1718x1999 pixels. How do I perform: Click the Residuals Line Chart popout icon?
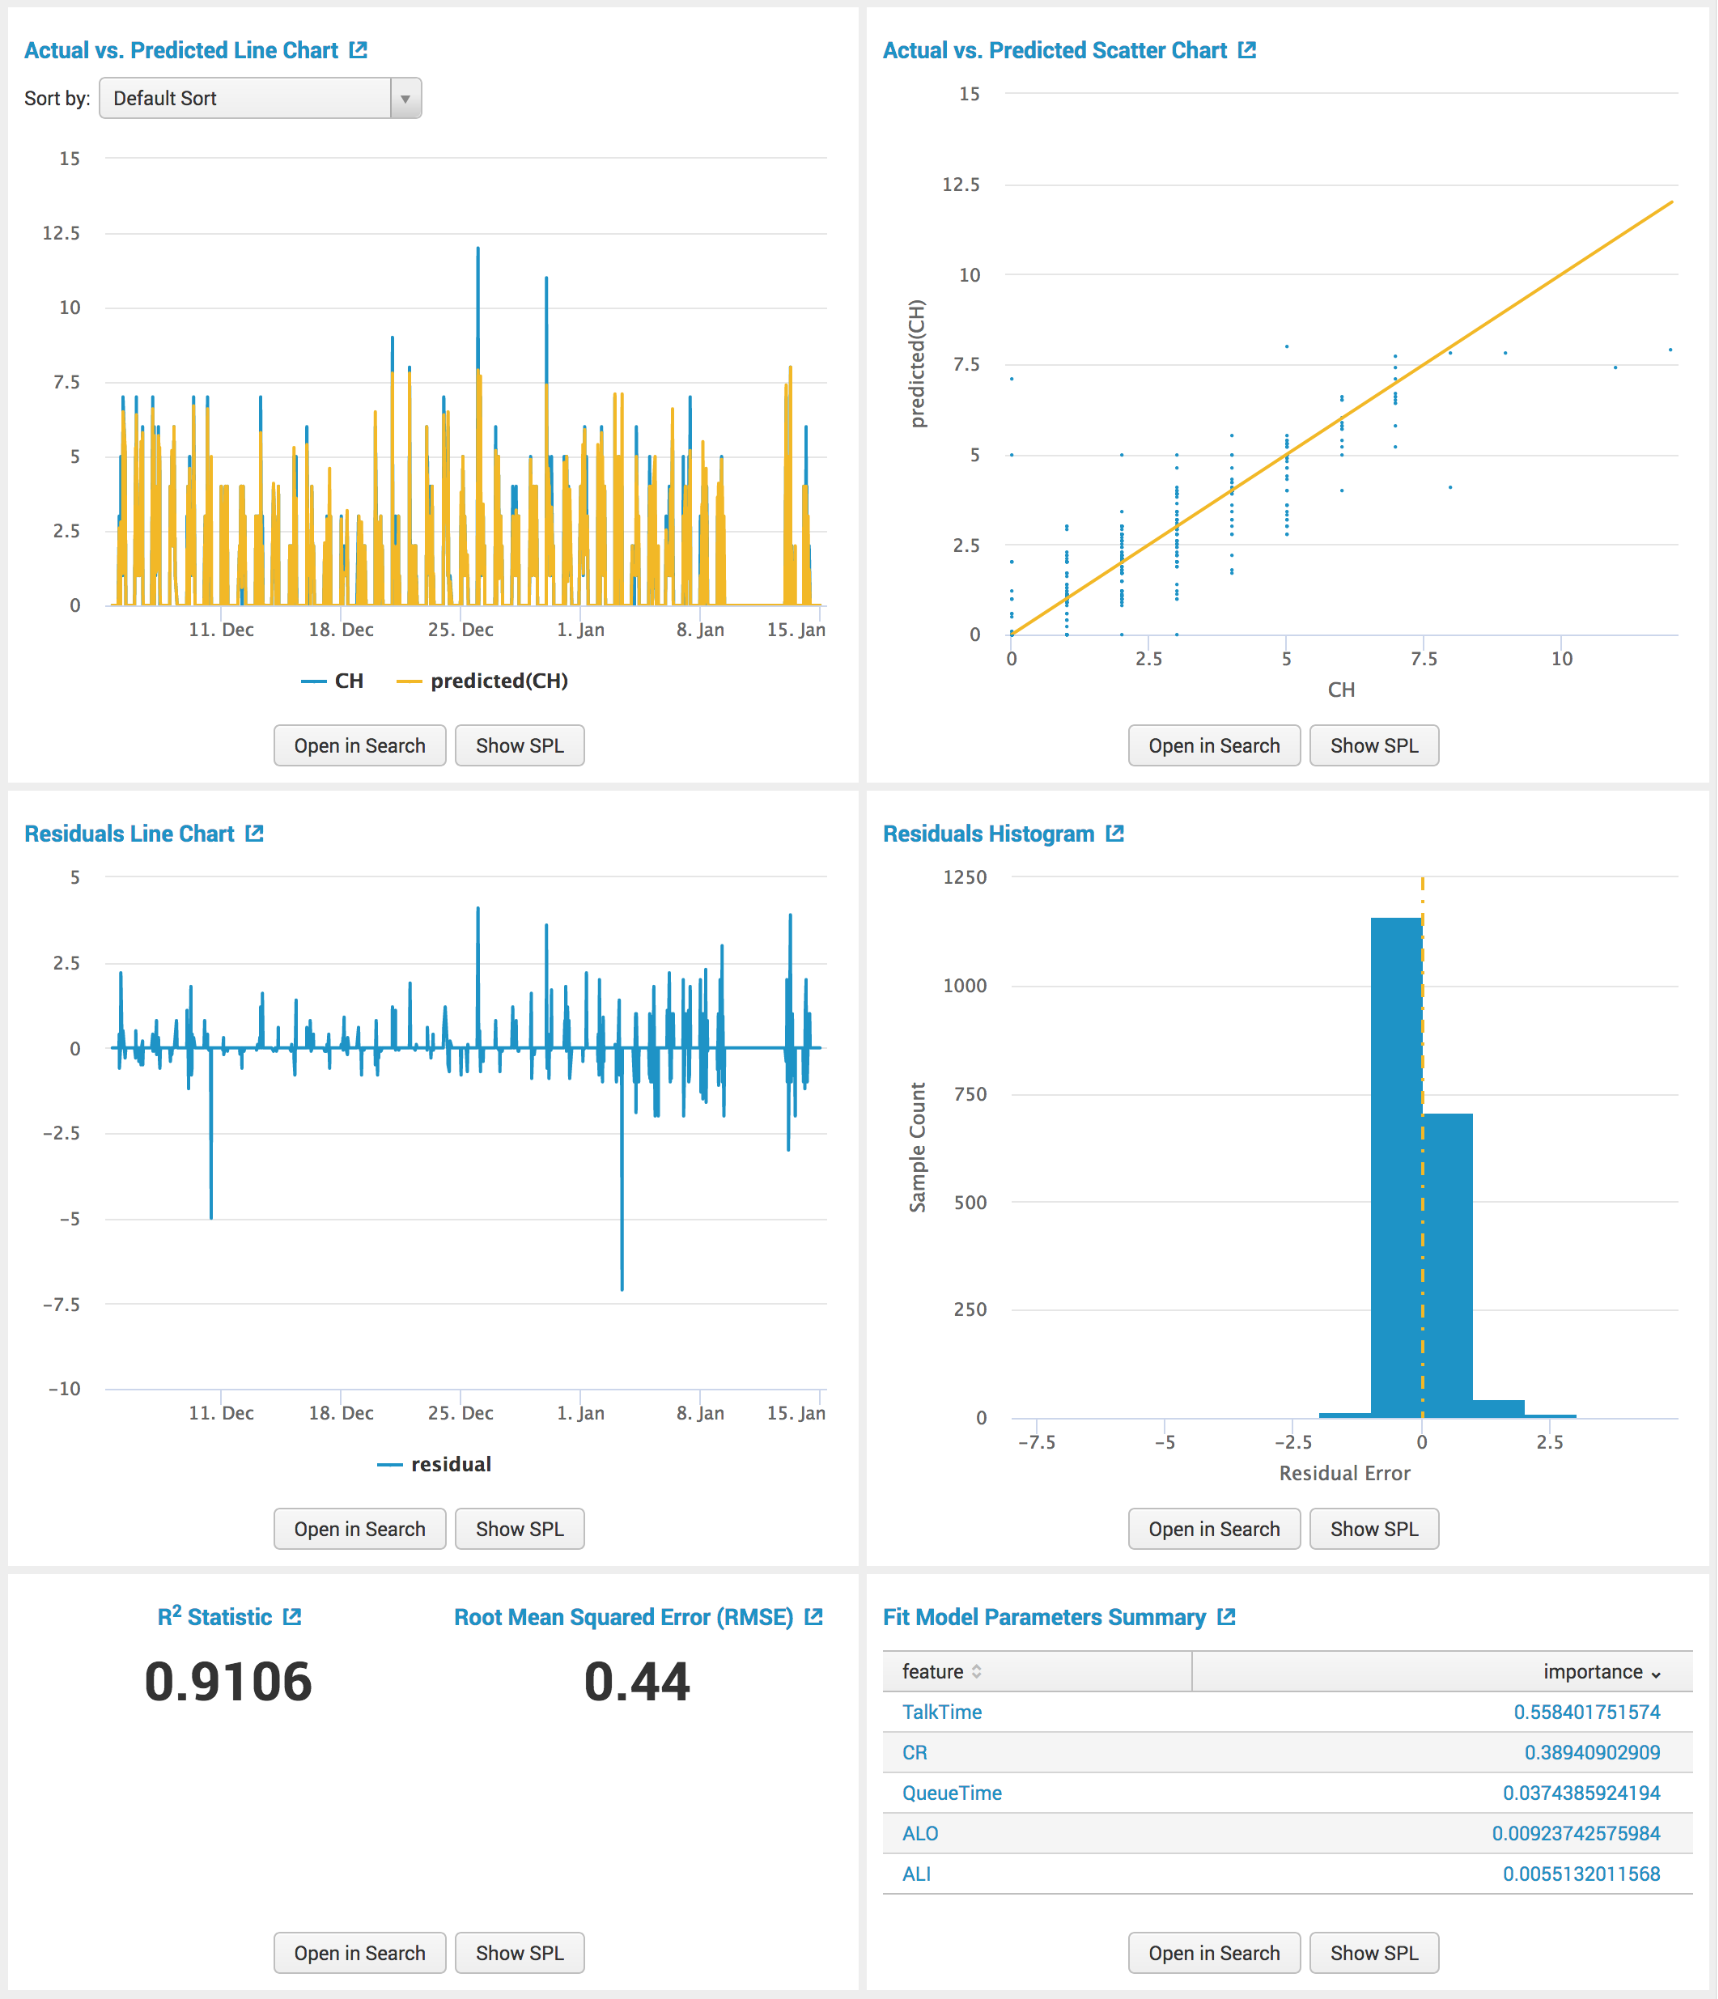255,833
